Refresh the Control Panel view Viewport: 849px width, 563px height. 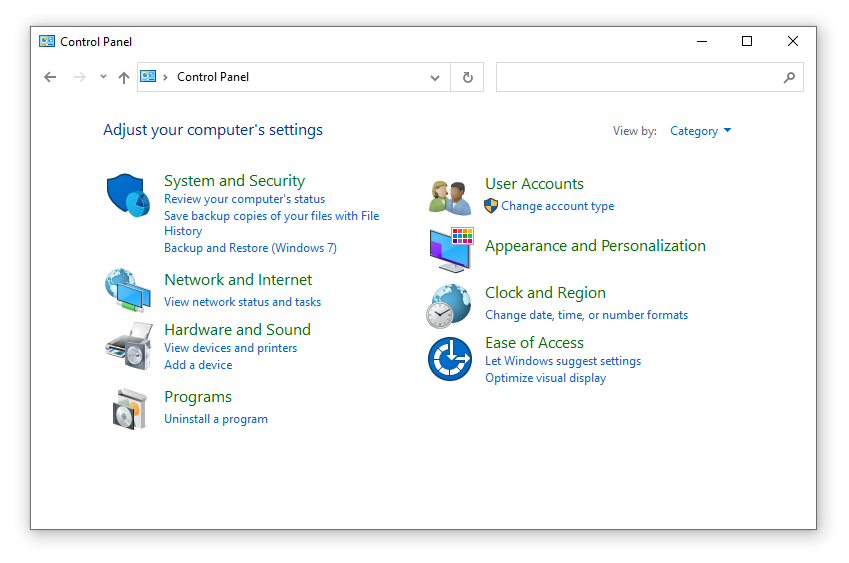click(x=467, y=77)
